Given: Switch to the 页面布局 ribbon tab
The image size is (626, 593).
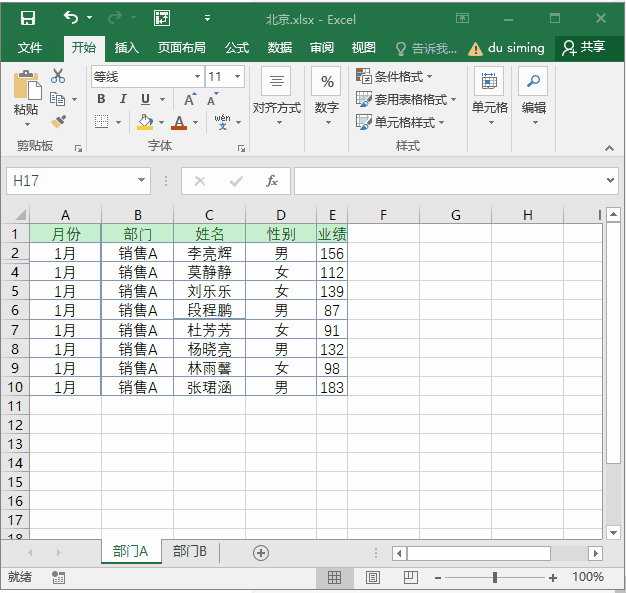Looking at the screenshot, I should [x=181, y=48].
